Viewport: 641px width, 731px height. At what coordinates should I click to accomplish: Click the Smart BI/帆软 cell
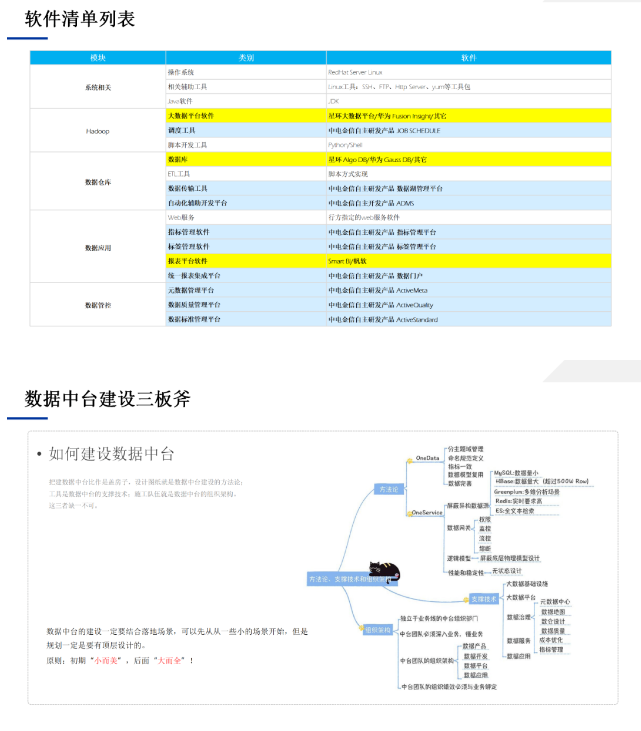(469, 261)
